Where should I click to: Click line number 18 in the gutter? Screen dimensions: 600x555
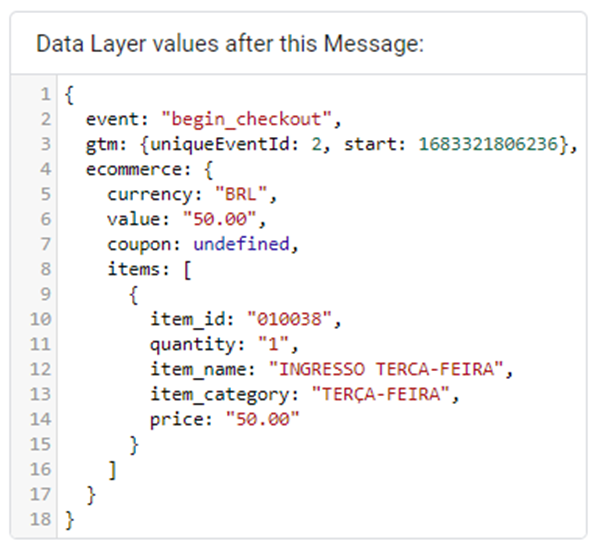pyautogui.click(x=41, y=519)
